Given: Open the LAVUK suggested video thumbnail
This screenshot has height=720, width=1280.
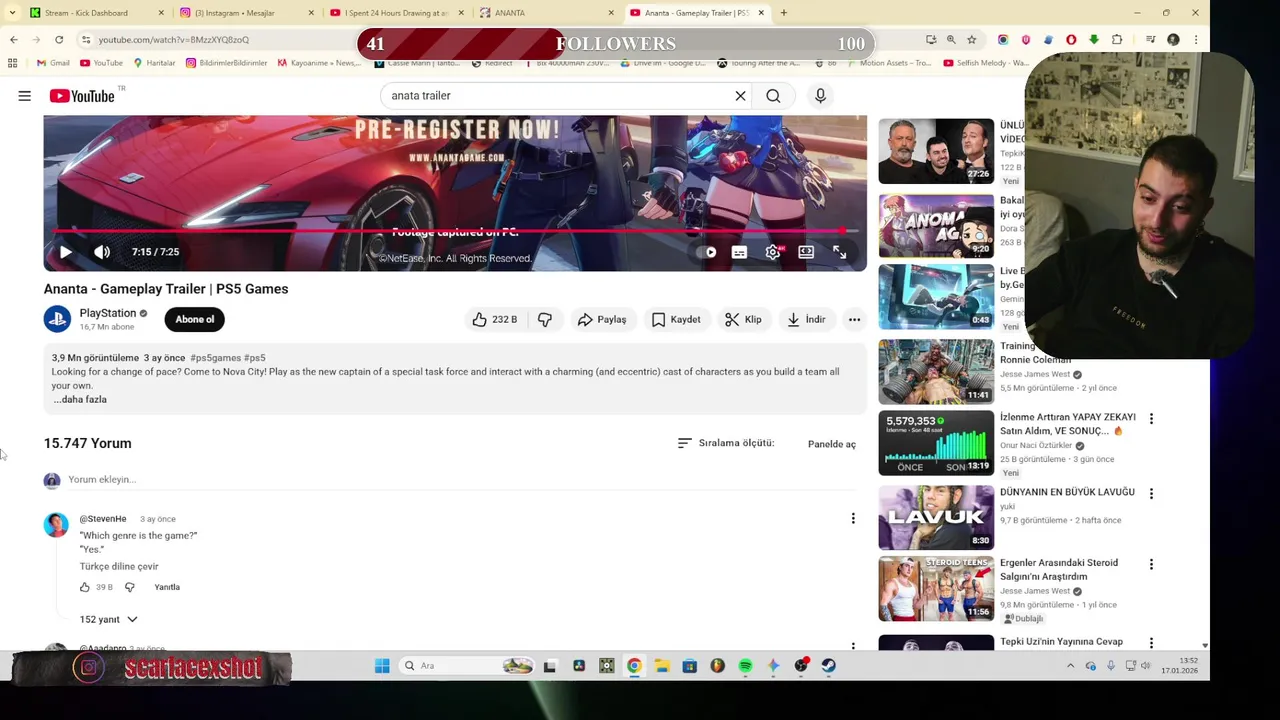Looking at the screenshot, I should [x=936, y=517].
